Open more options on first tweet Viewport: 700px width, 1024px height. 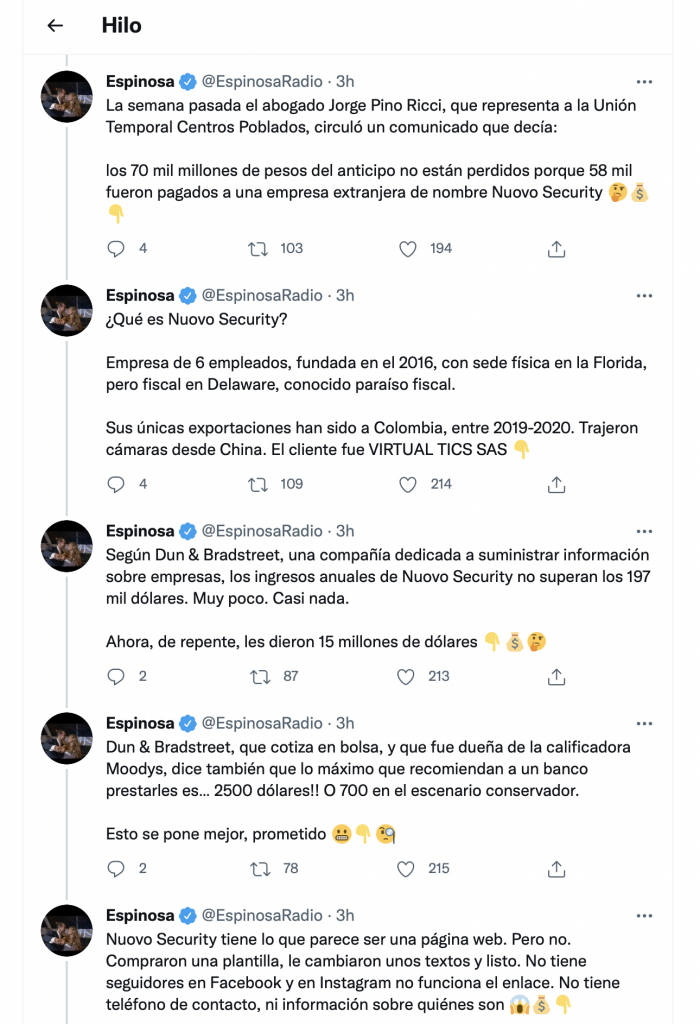[x=645, y=81]
